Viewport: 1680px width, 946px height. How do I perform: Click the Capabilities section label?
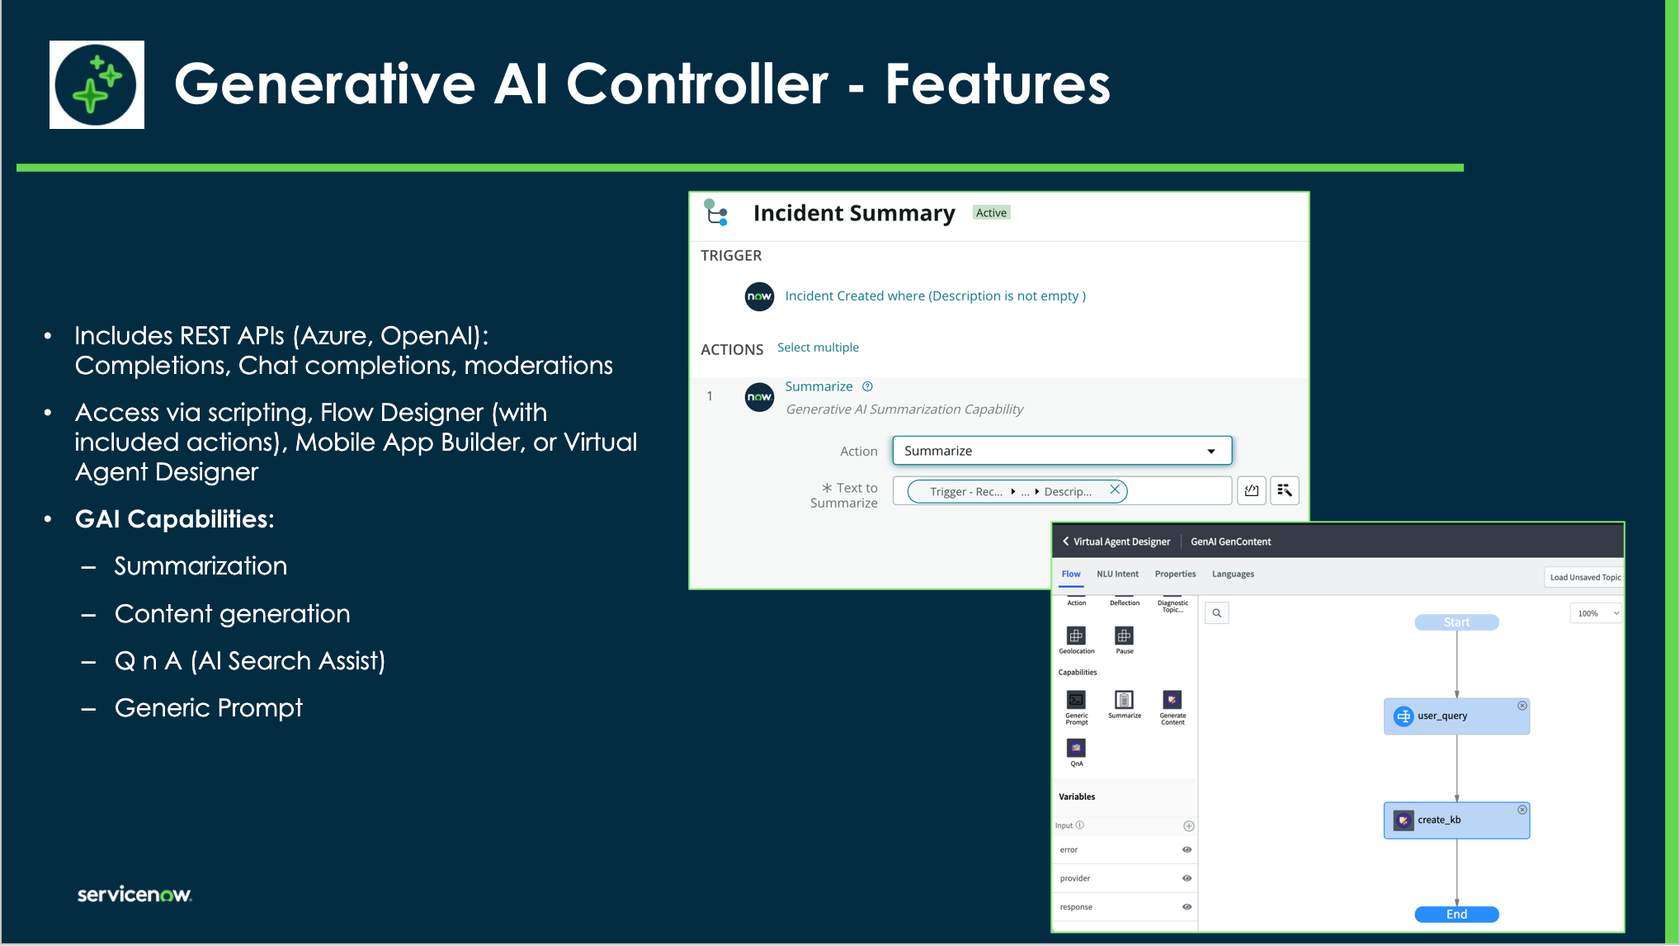click(1077, 672)
